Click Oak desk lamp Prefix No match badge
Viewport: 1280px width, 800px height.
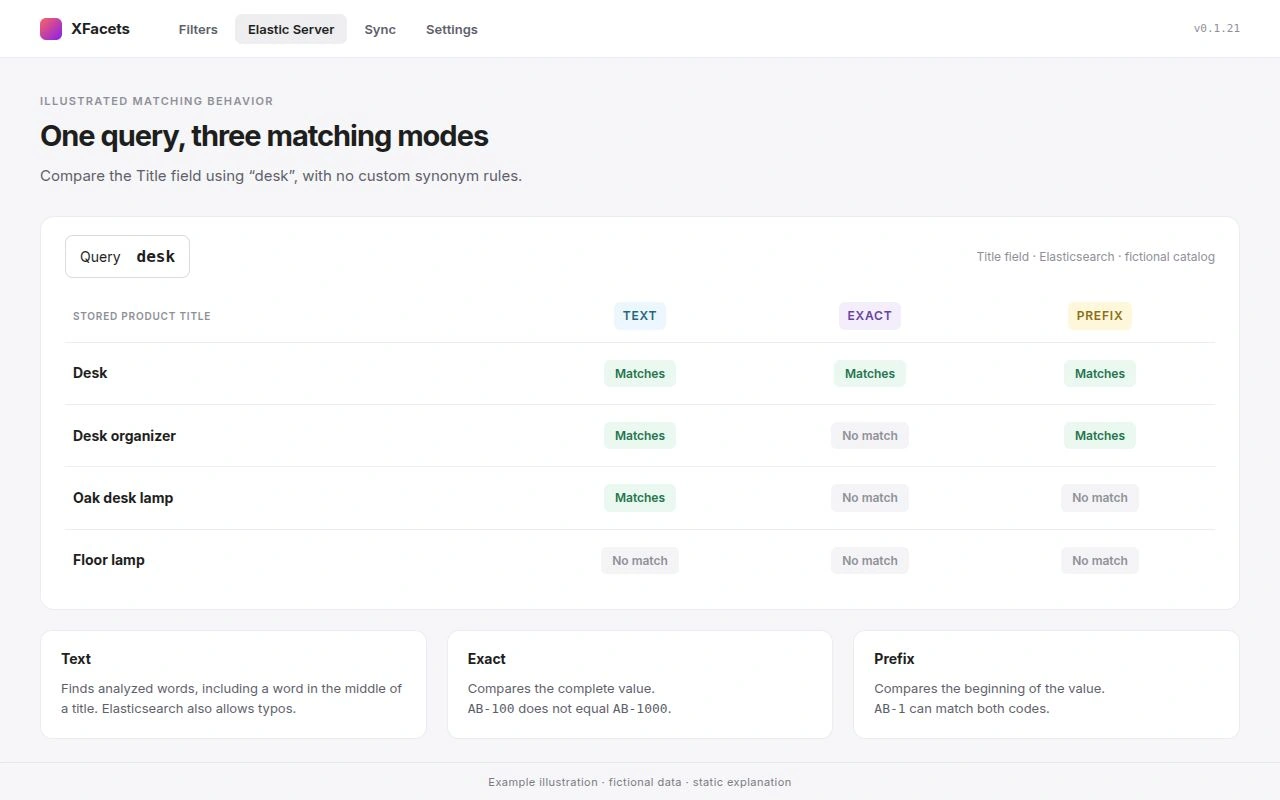(x=1100, y=498)
